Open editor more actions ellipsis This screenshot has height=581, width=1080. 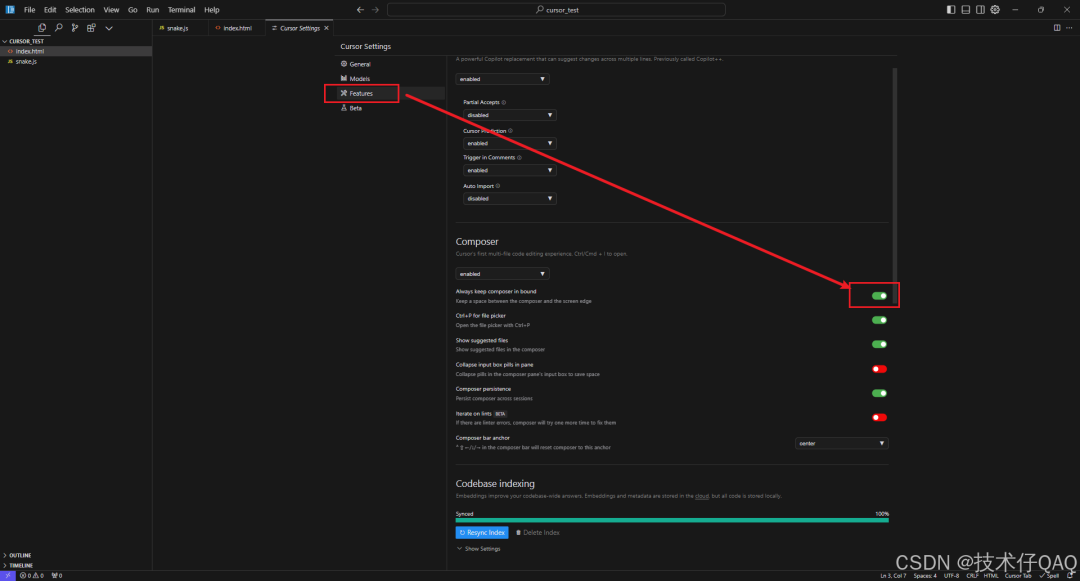1069,28
